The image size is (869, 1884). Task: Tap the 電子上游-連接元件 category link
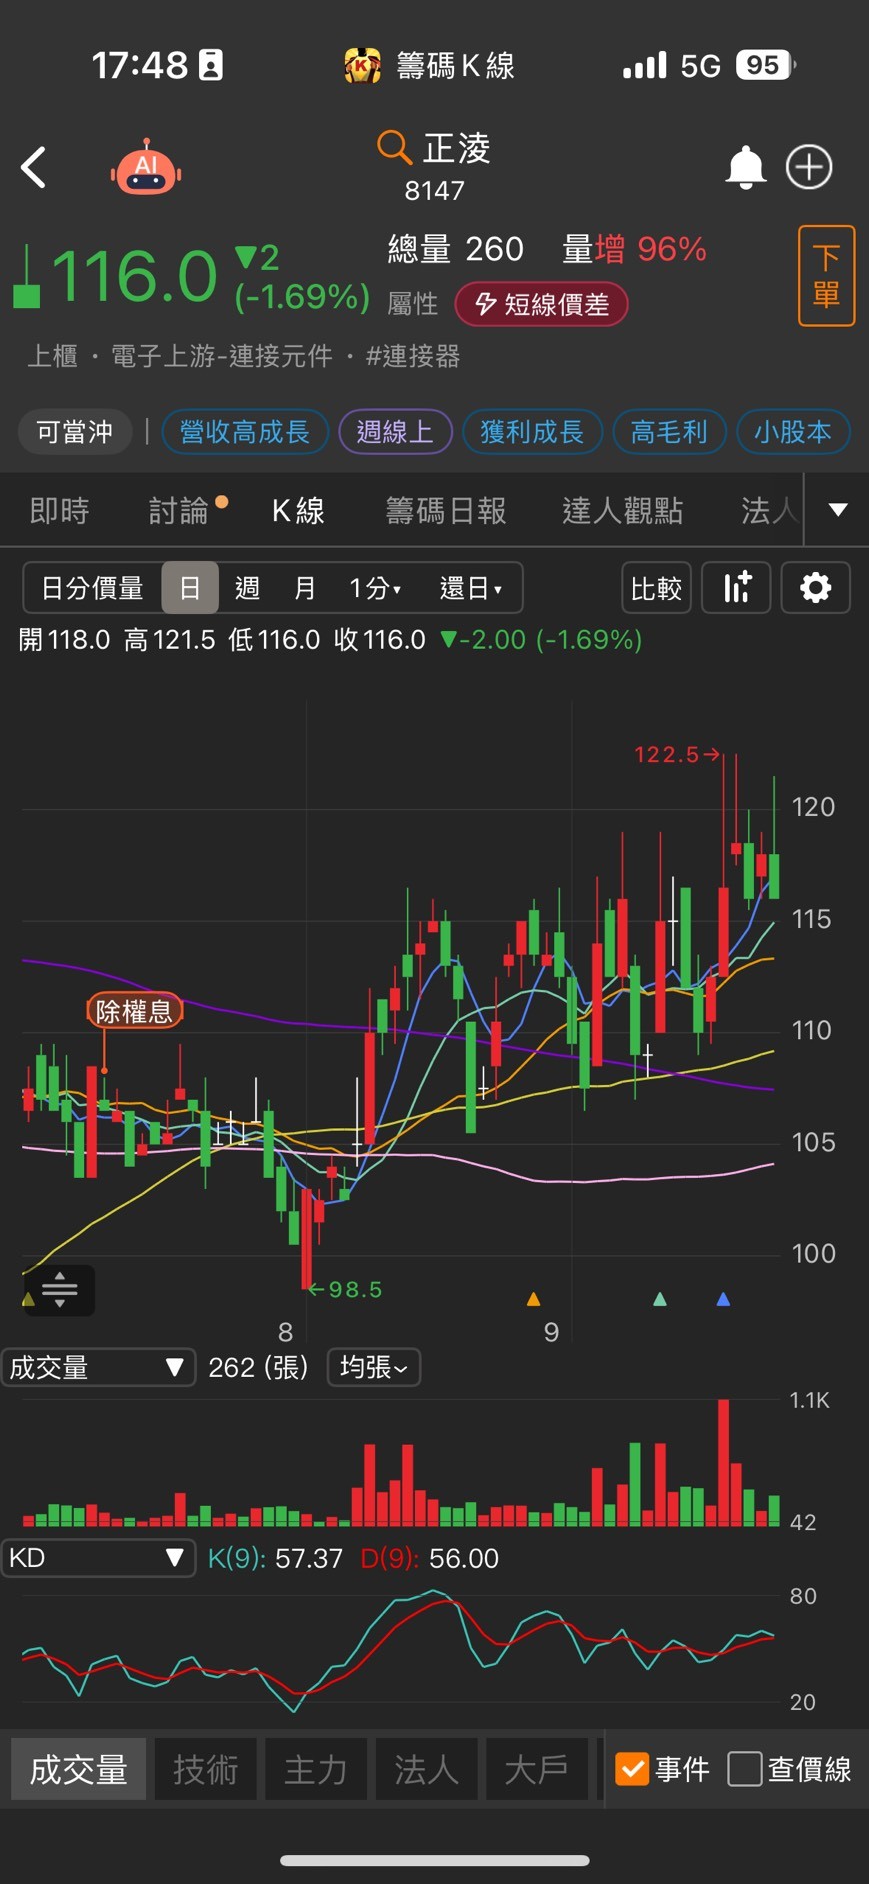point(221,356)
